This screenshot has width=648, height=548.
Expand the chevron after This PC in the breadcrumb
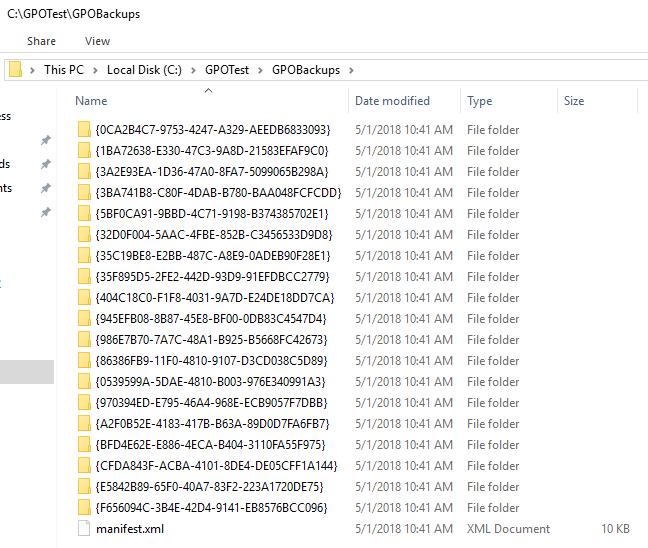[95, 70]
